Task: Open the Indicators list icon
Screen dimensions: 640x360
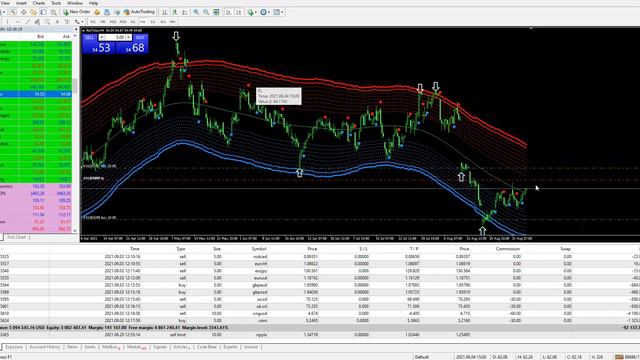Action: pyautogui.click(x=250, y=12)
